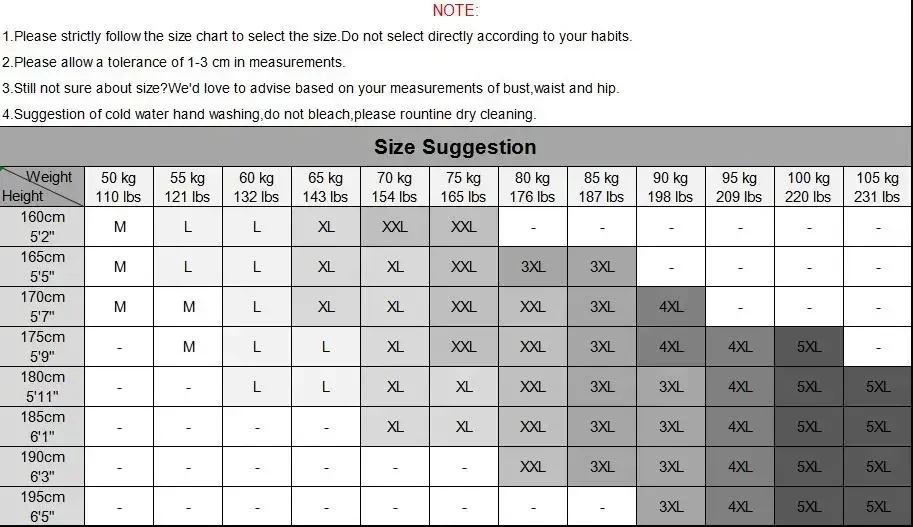Select the cold water hand washing note

coord(269,114)
